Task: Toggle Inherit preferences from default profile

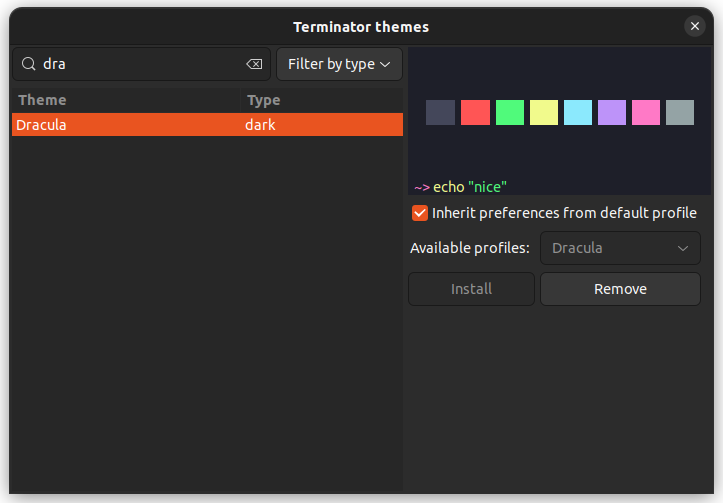Action: [420, 213]
